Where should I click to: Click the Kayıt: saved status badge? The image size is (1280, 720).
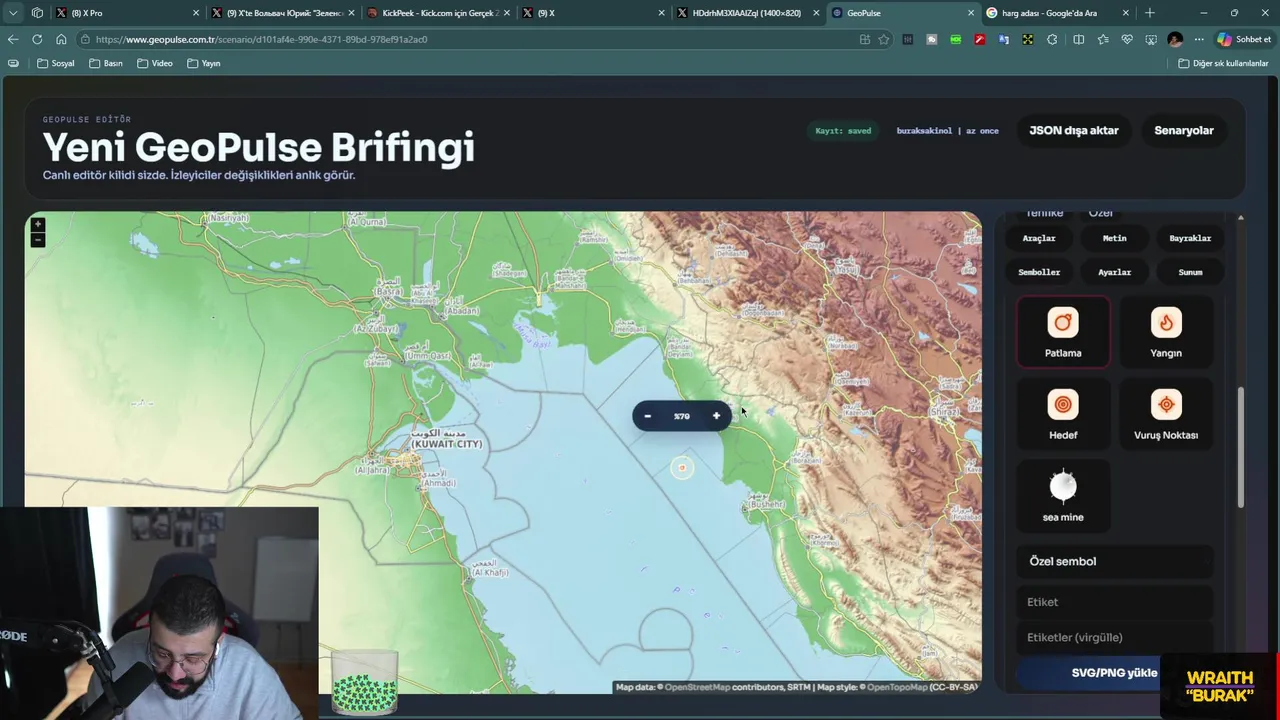pos(843,131)
